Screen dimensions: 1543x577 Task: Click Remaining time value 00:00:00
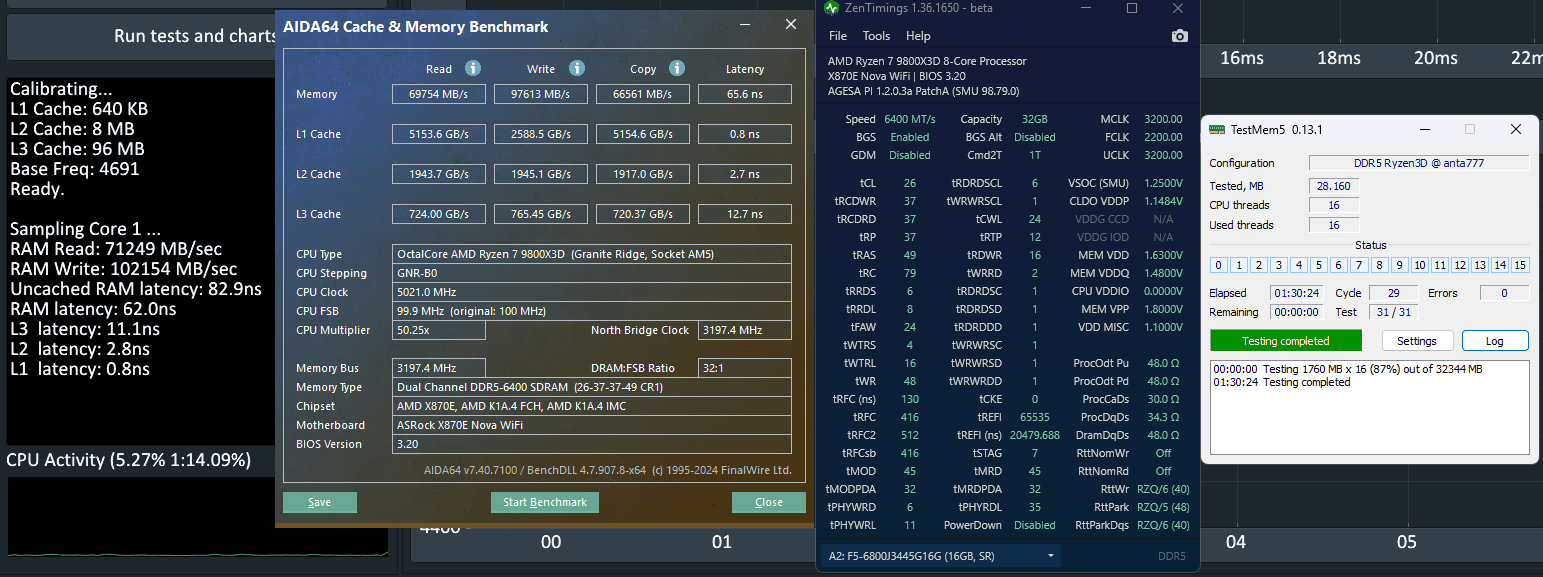pyautogui.click(x=1296, y=312)
